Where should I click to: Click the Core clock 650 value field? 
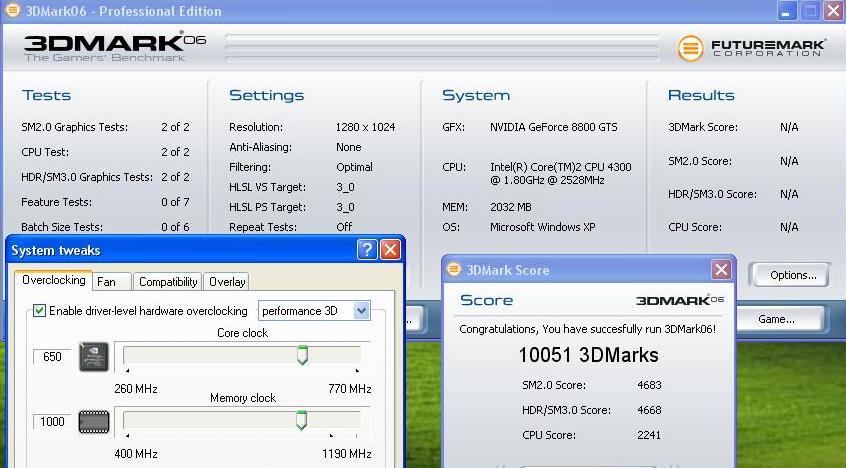(x=52, y=357)
